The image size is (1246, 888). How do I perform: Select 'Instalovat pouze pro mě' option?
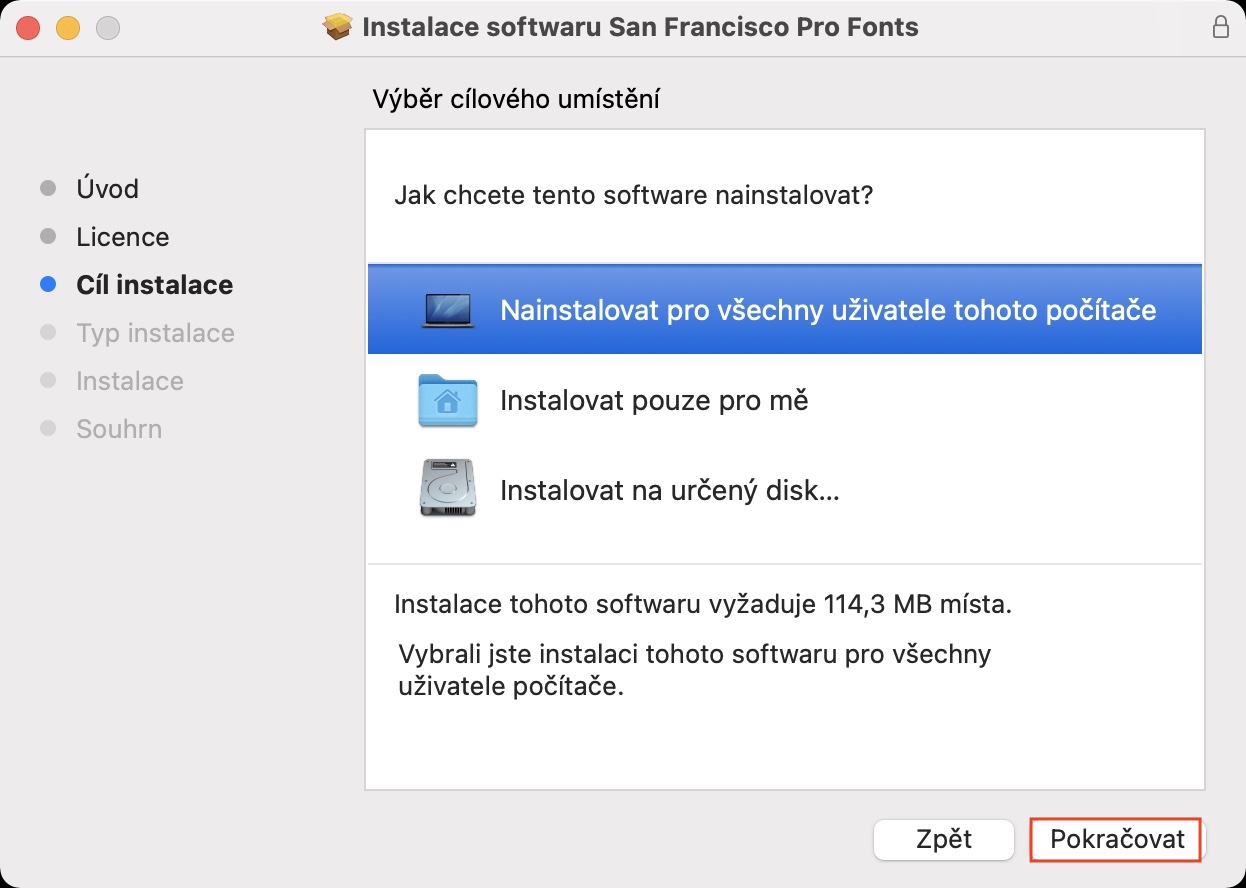click(x=654, y=401)
